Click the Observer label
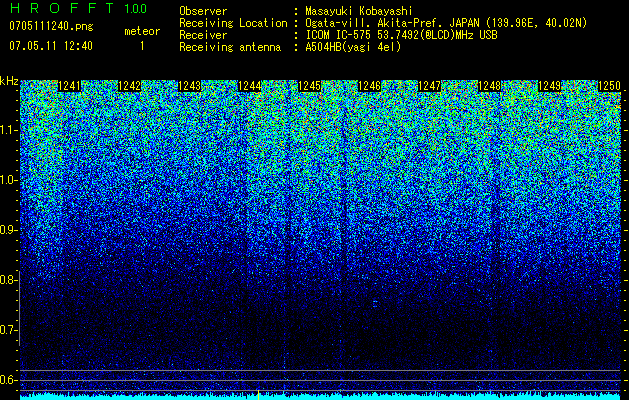The width and height of the screenshot is (629, 400). click(x=203, y=11)
